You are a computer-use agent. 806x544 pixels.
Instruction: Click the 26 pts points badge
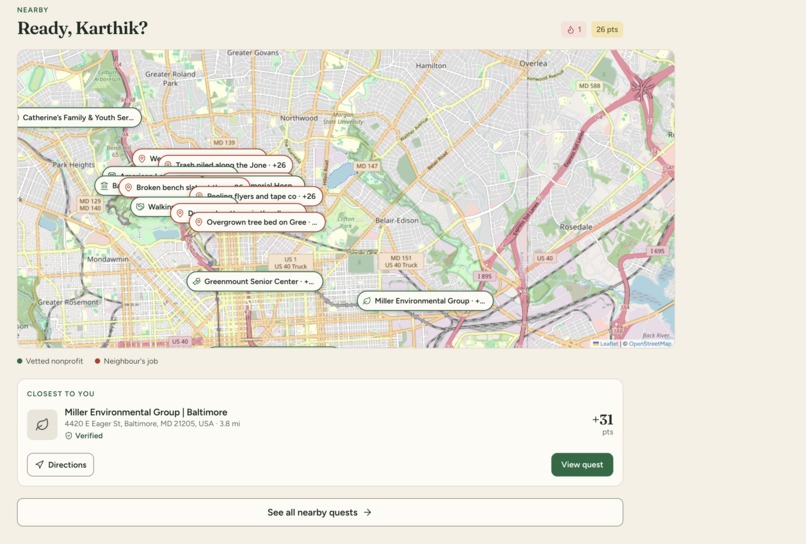click(x=607, y=30)
